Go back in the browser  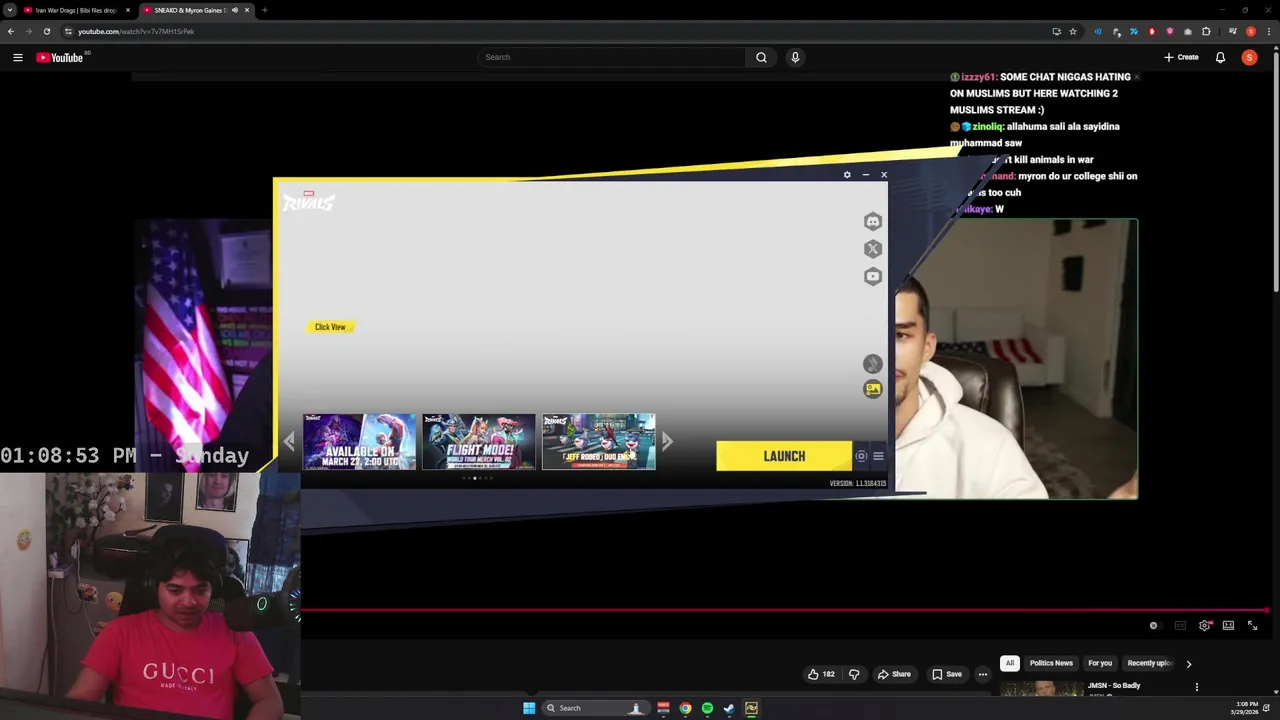[x=10, y=31]
